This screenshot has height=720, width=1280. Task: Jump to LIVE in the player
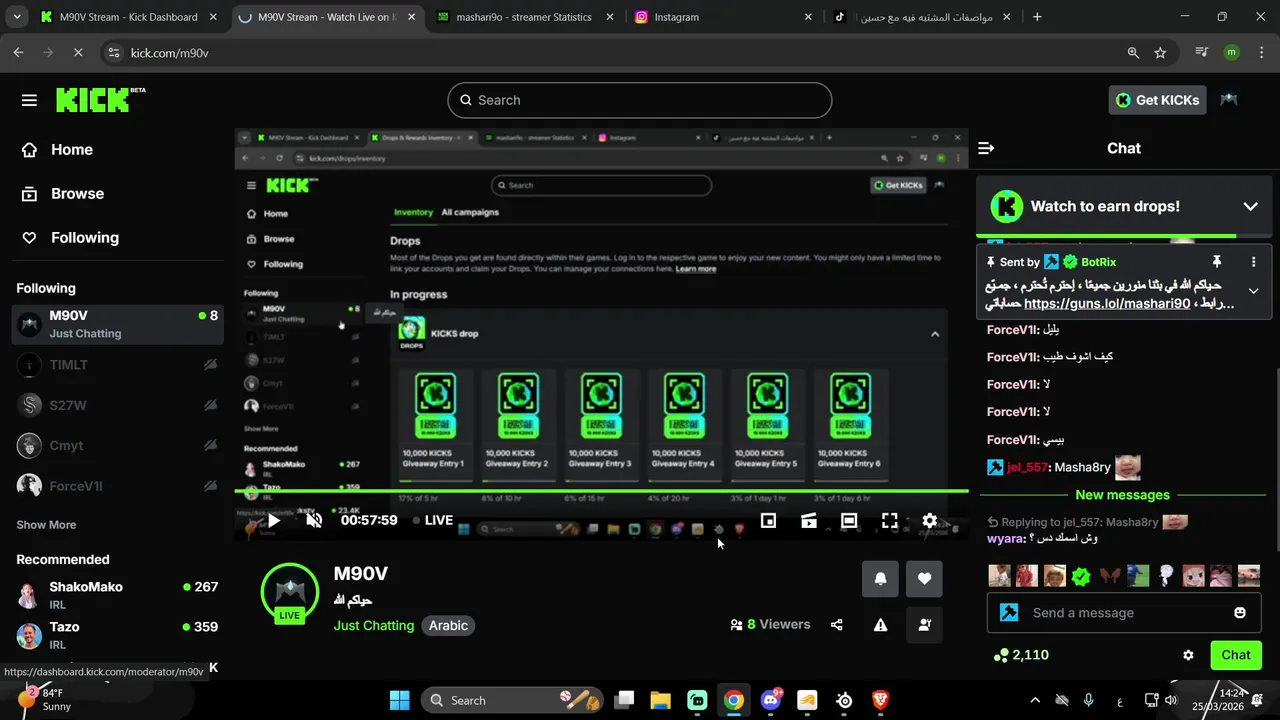tap(431, 520)
